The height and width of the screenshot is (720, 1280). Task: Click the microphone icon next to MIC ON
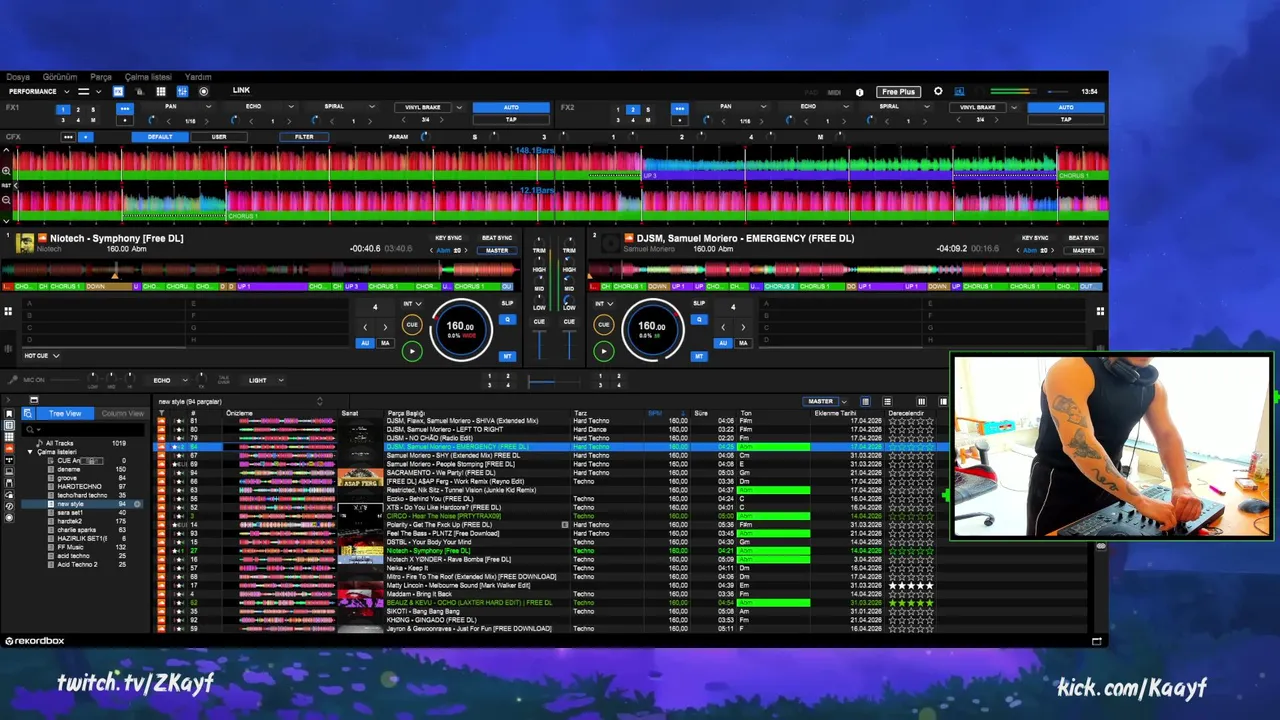(x=13, y=380)
